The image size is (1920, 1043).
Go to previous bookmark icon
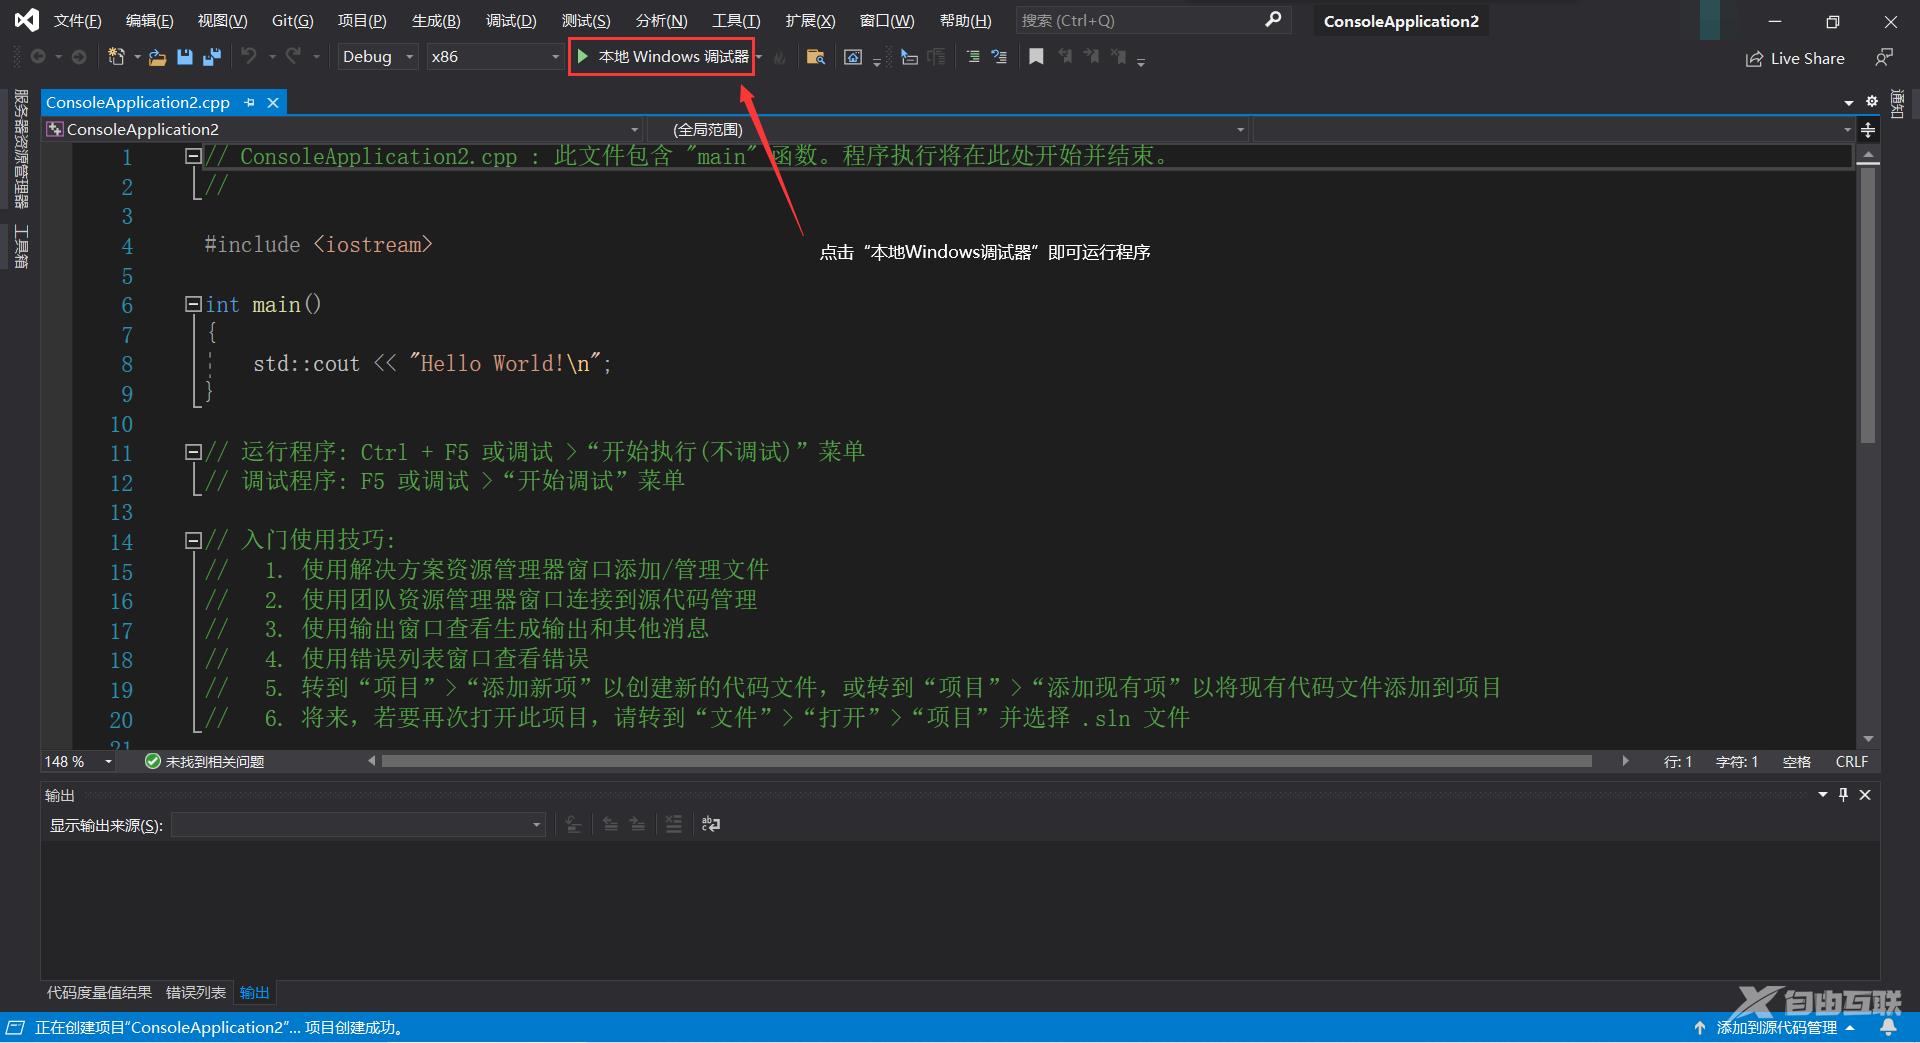1064,57
